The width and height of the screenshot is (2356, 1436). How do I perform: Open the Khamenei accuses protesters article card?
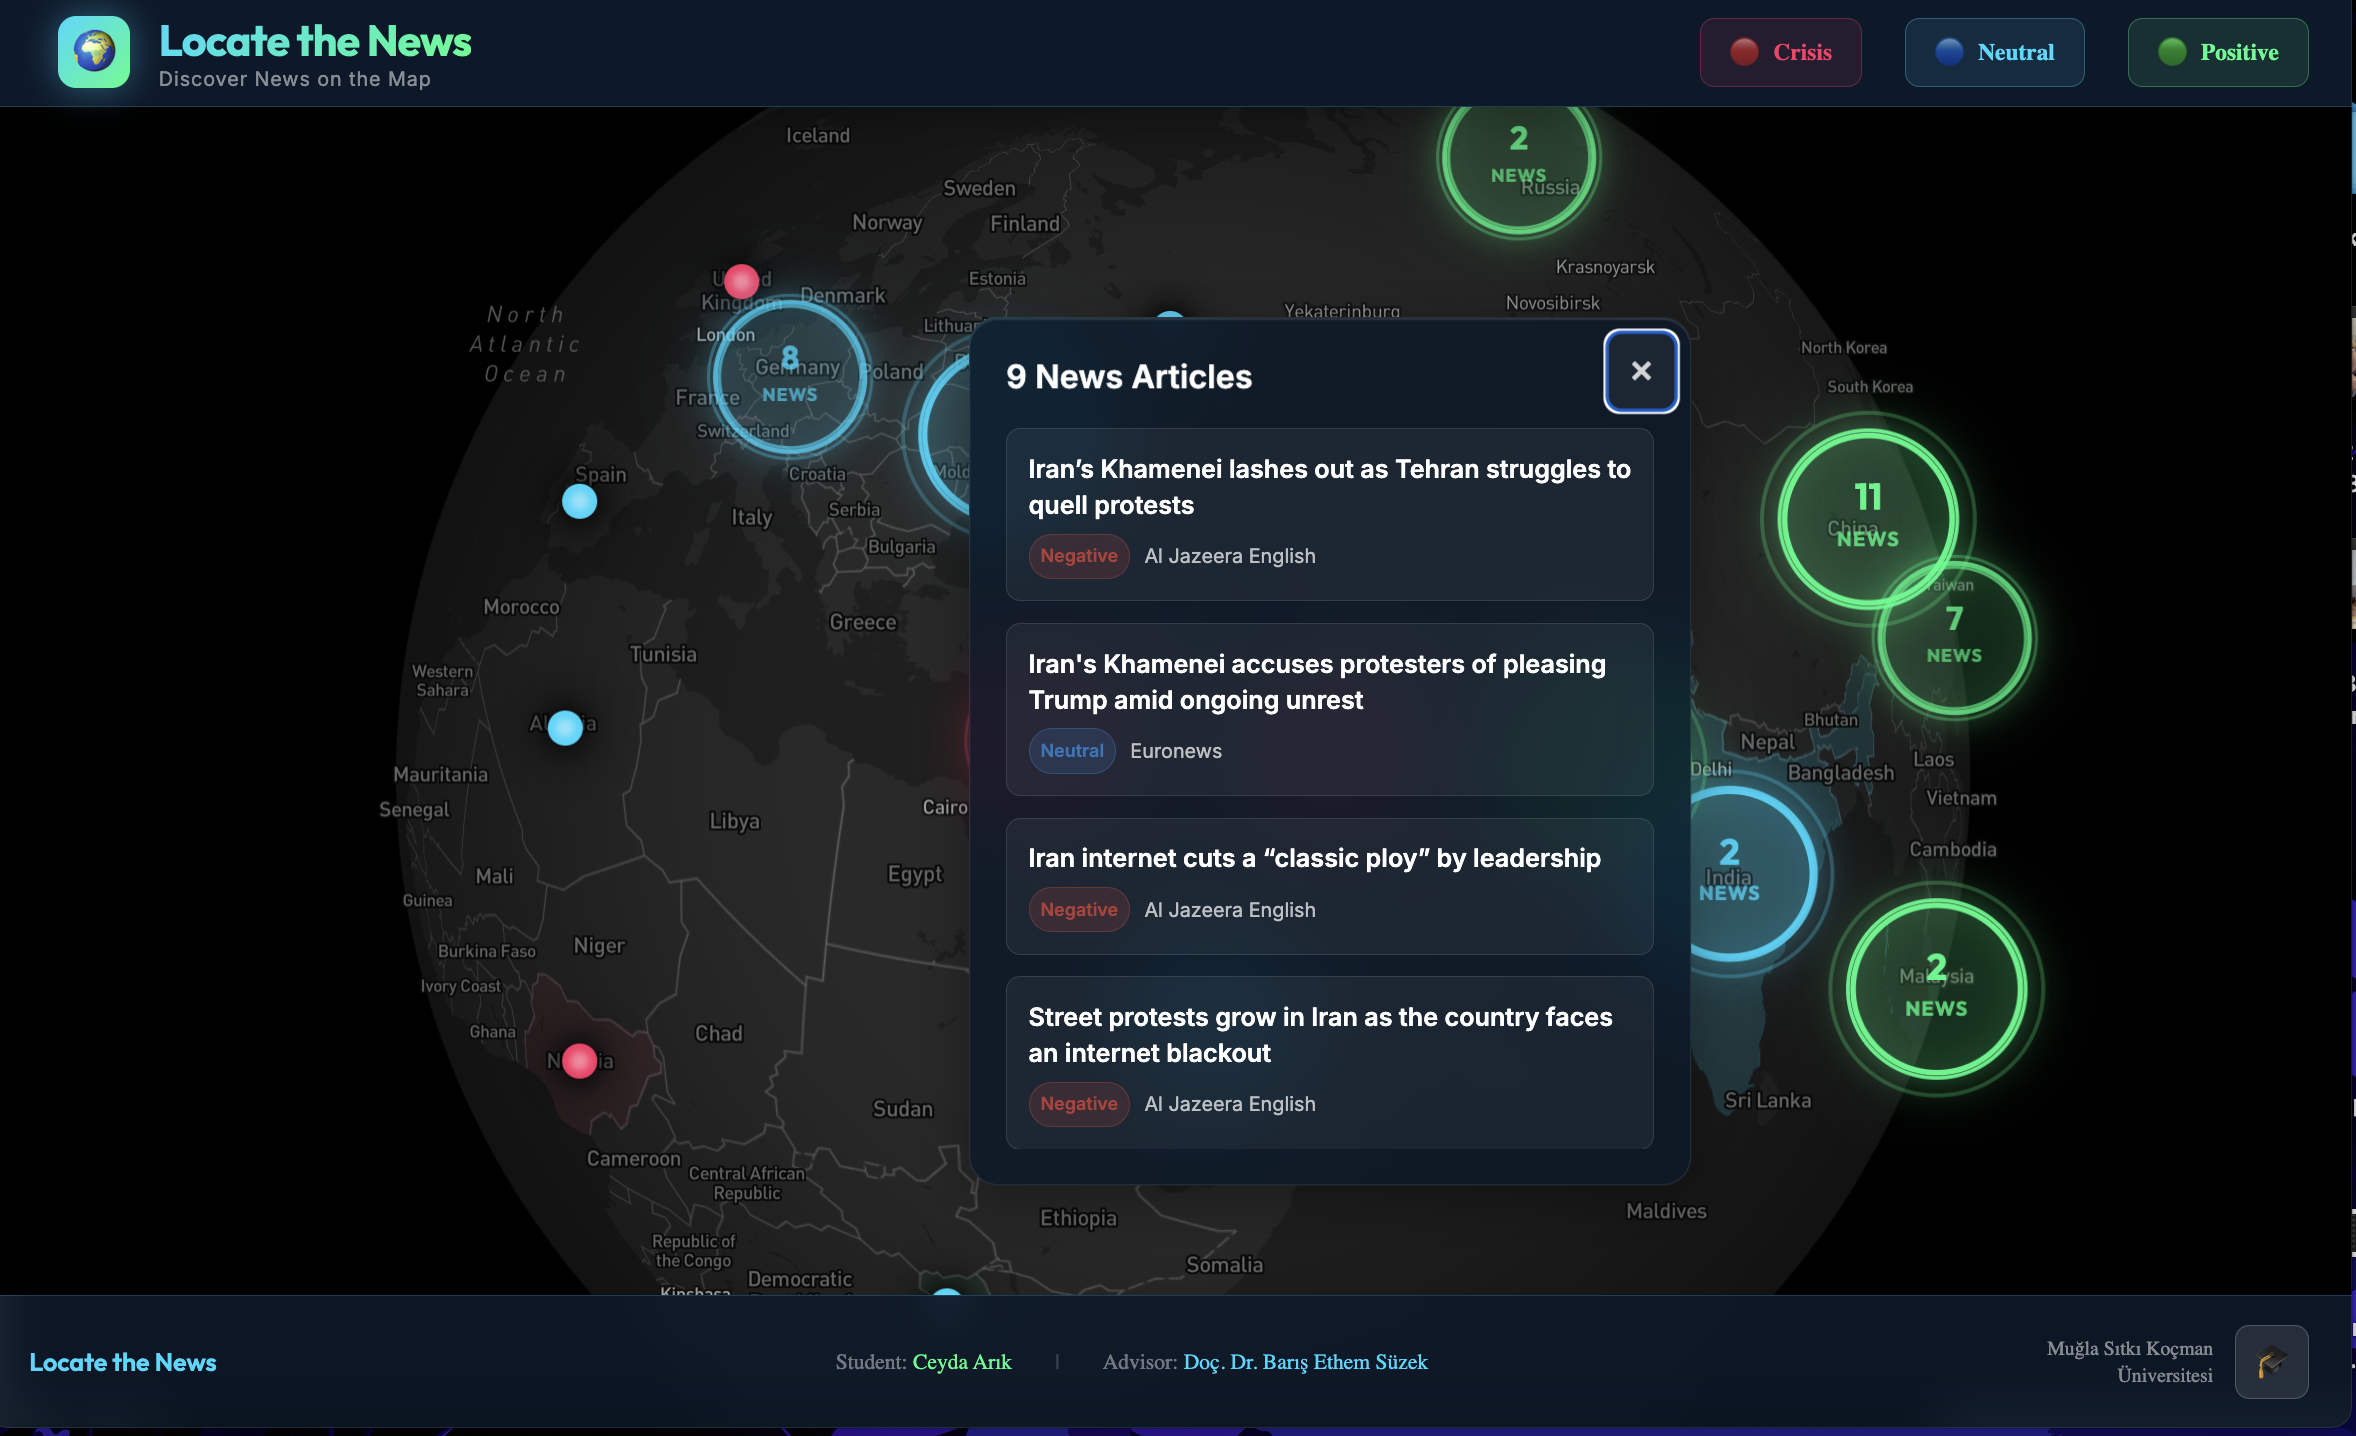[1329, 709]
